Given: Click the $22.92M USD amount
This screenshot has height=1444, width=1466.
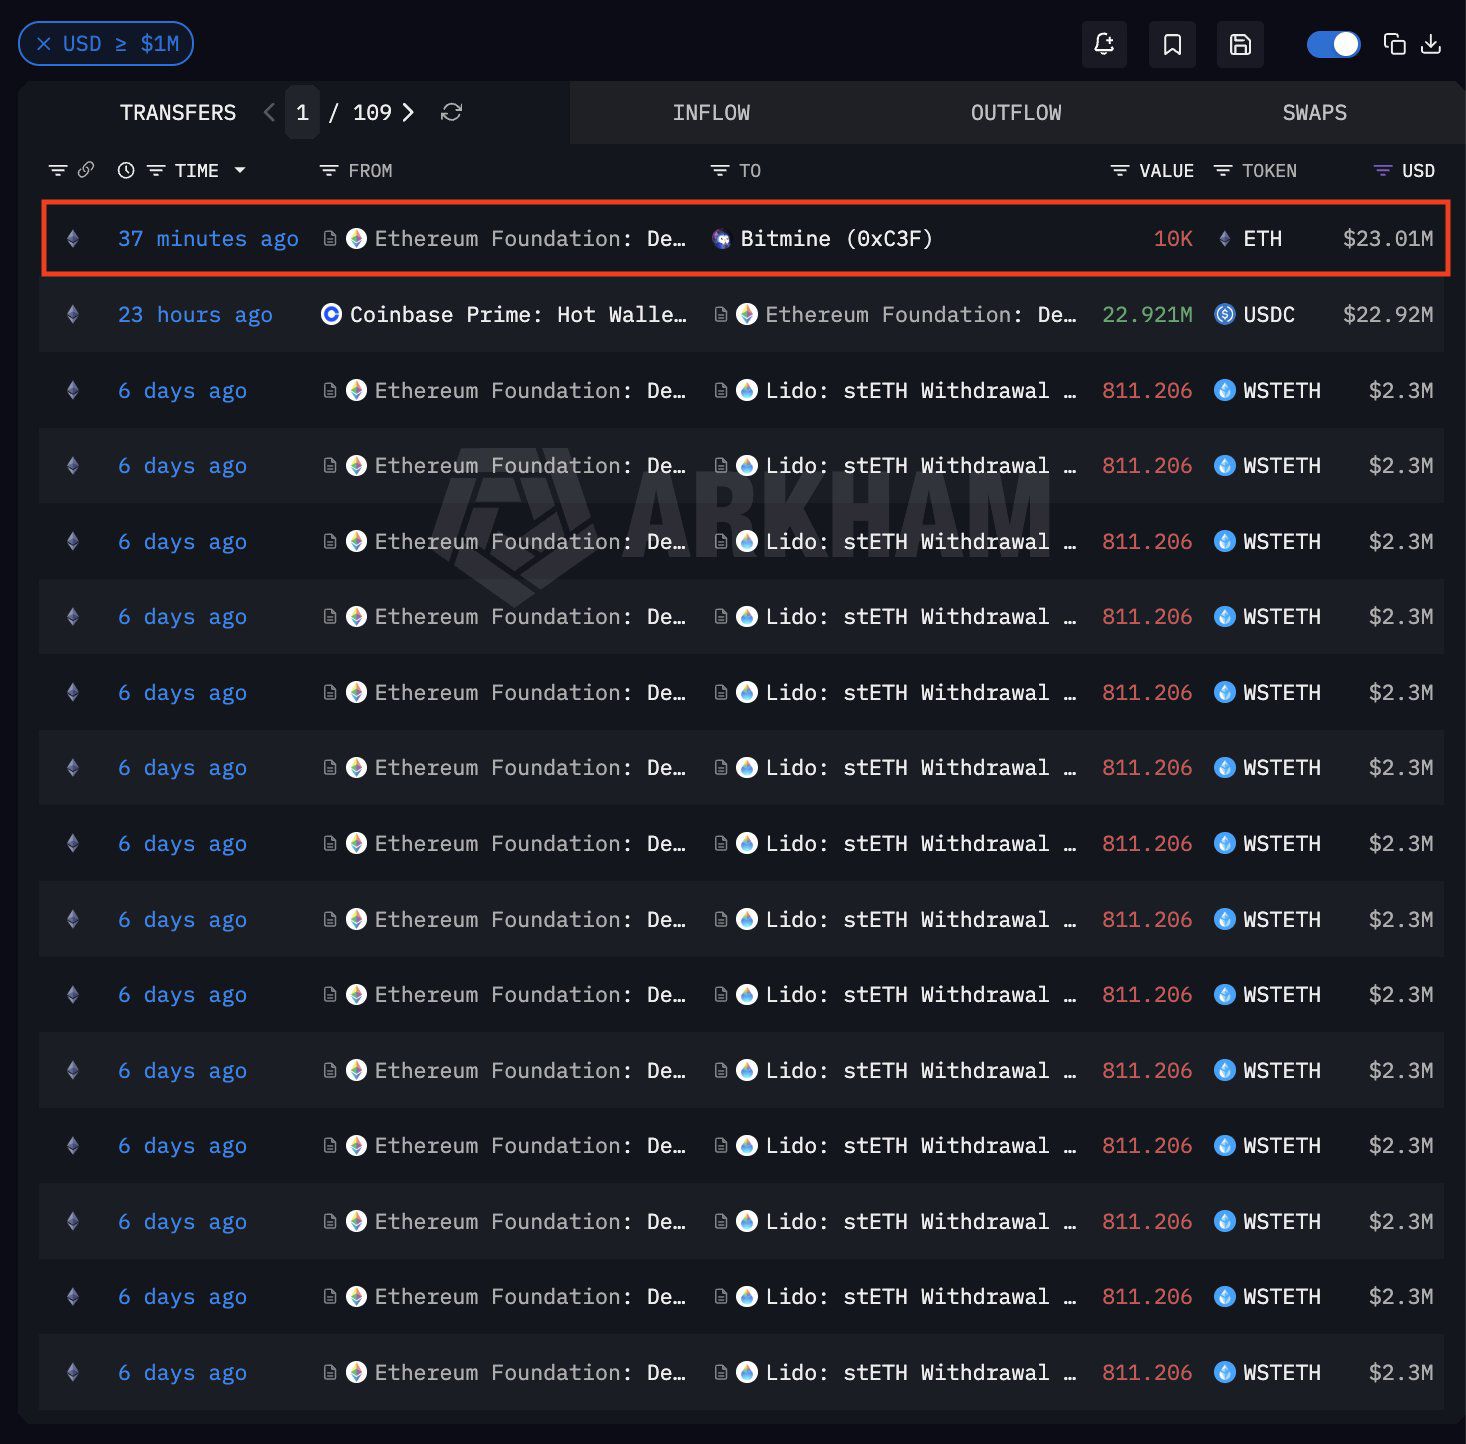Looking at the screenshot, I should coord(1388,315).
